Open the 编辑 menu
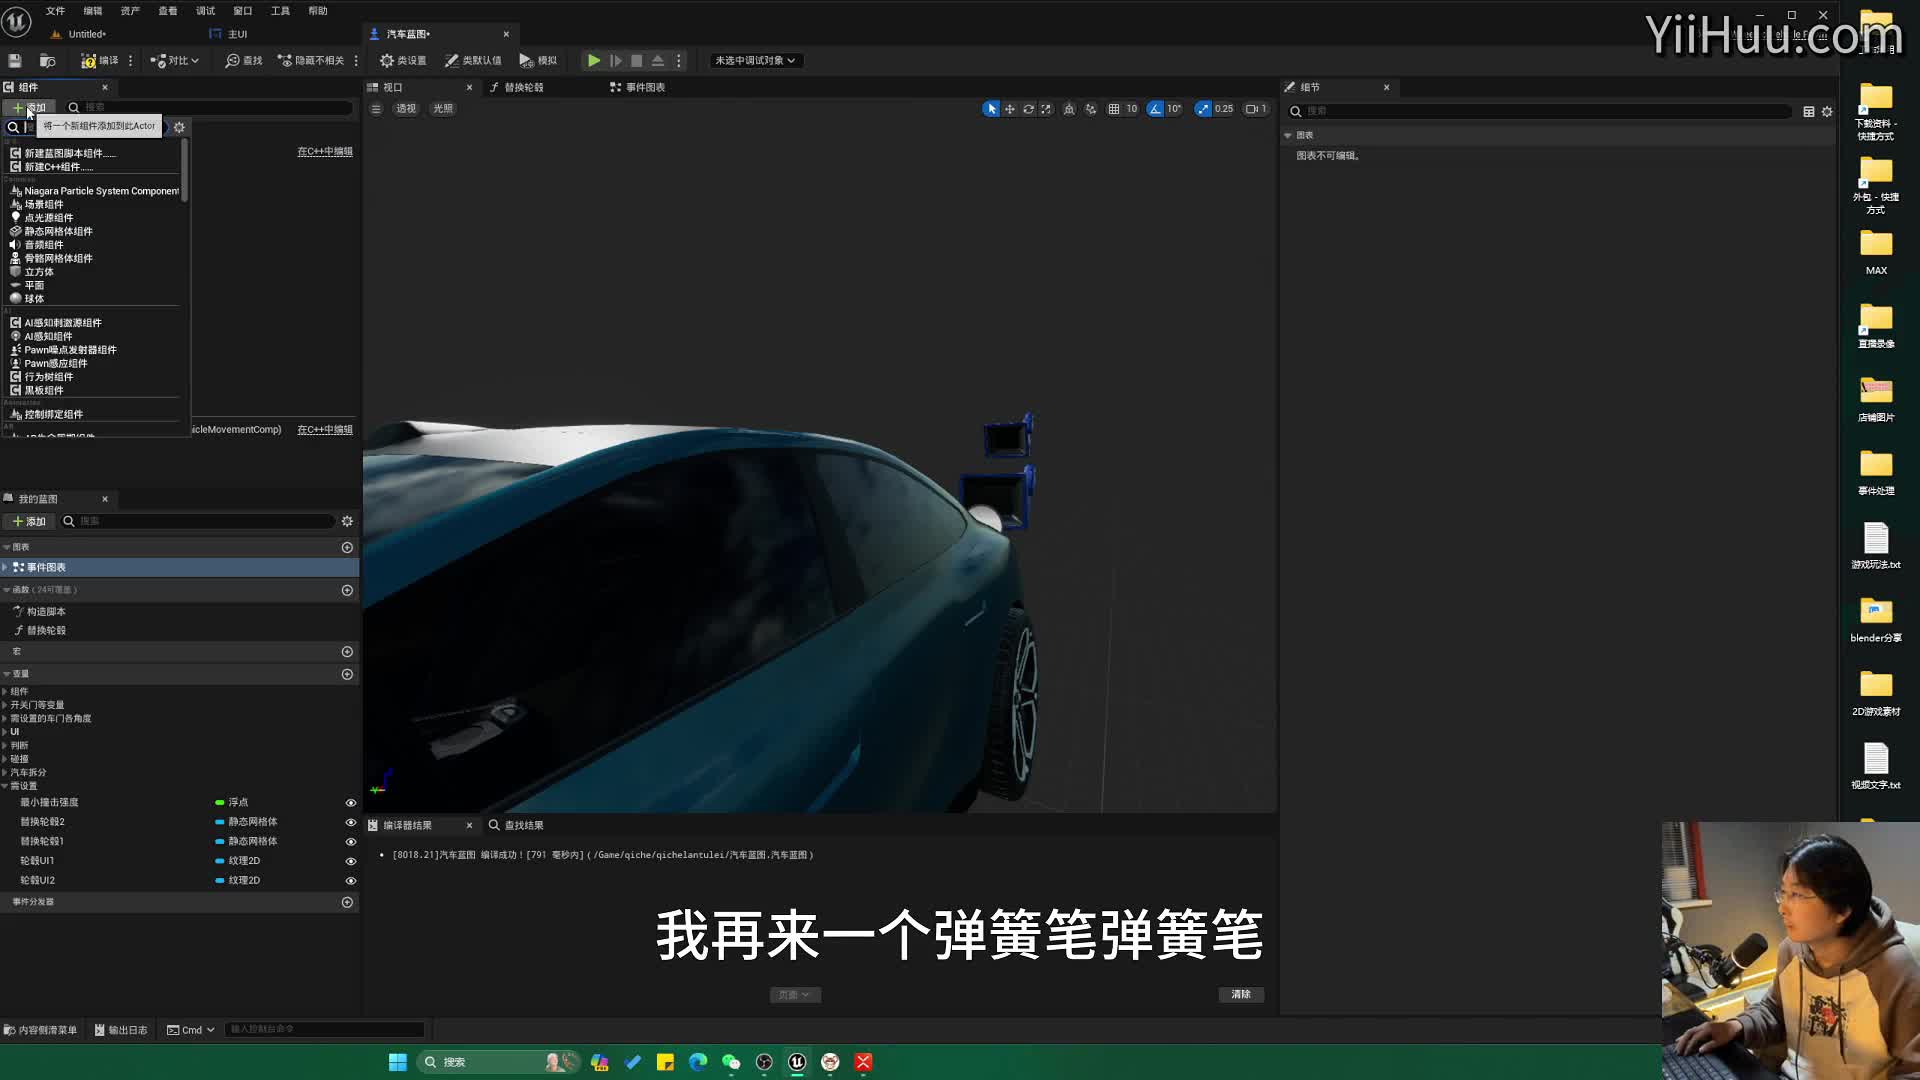The height and width of the screenshot is (1080, 1920). 92,11
